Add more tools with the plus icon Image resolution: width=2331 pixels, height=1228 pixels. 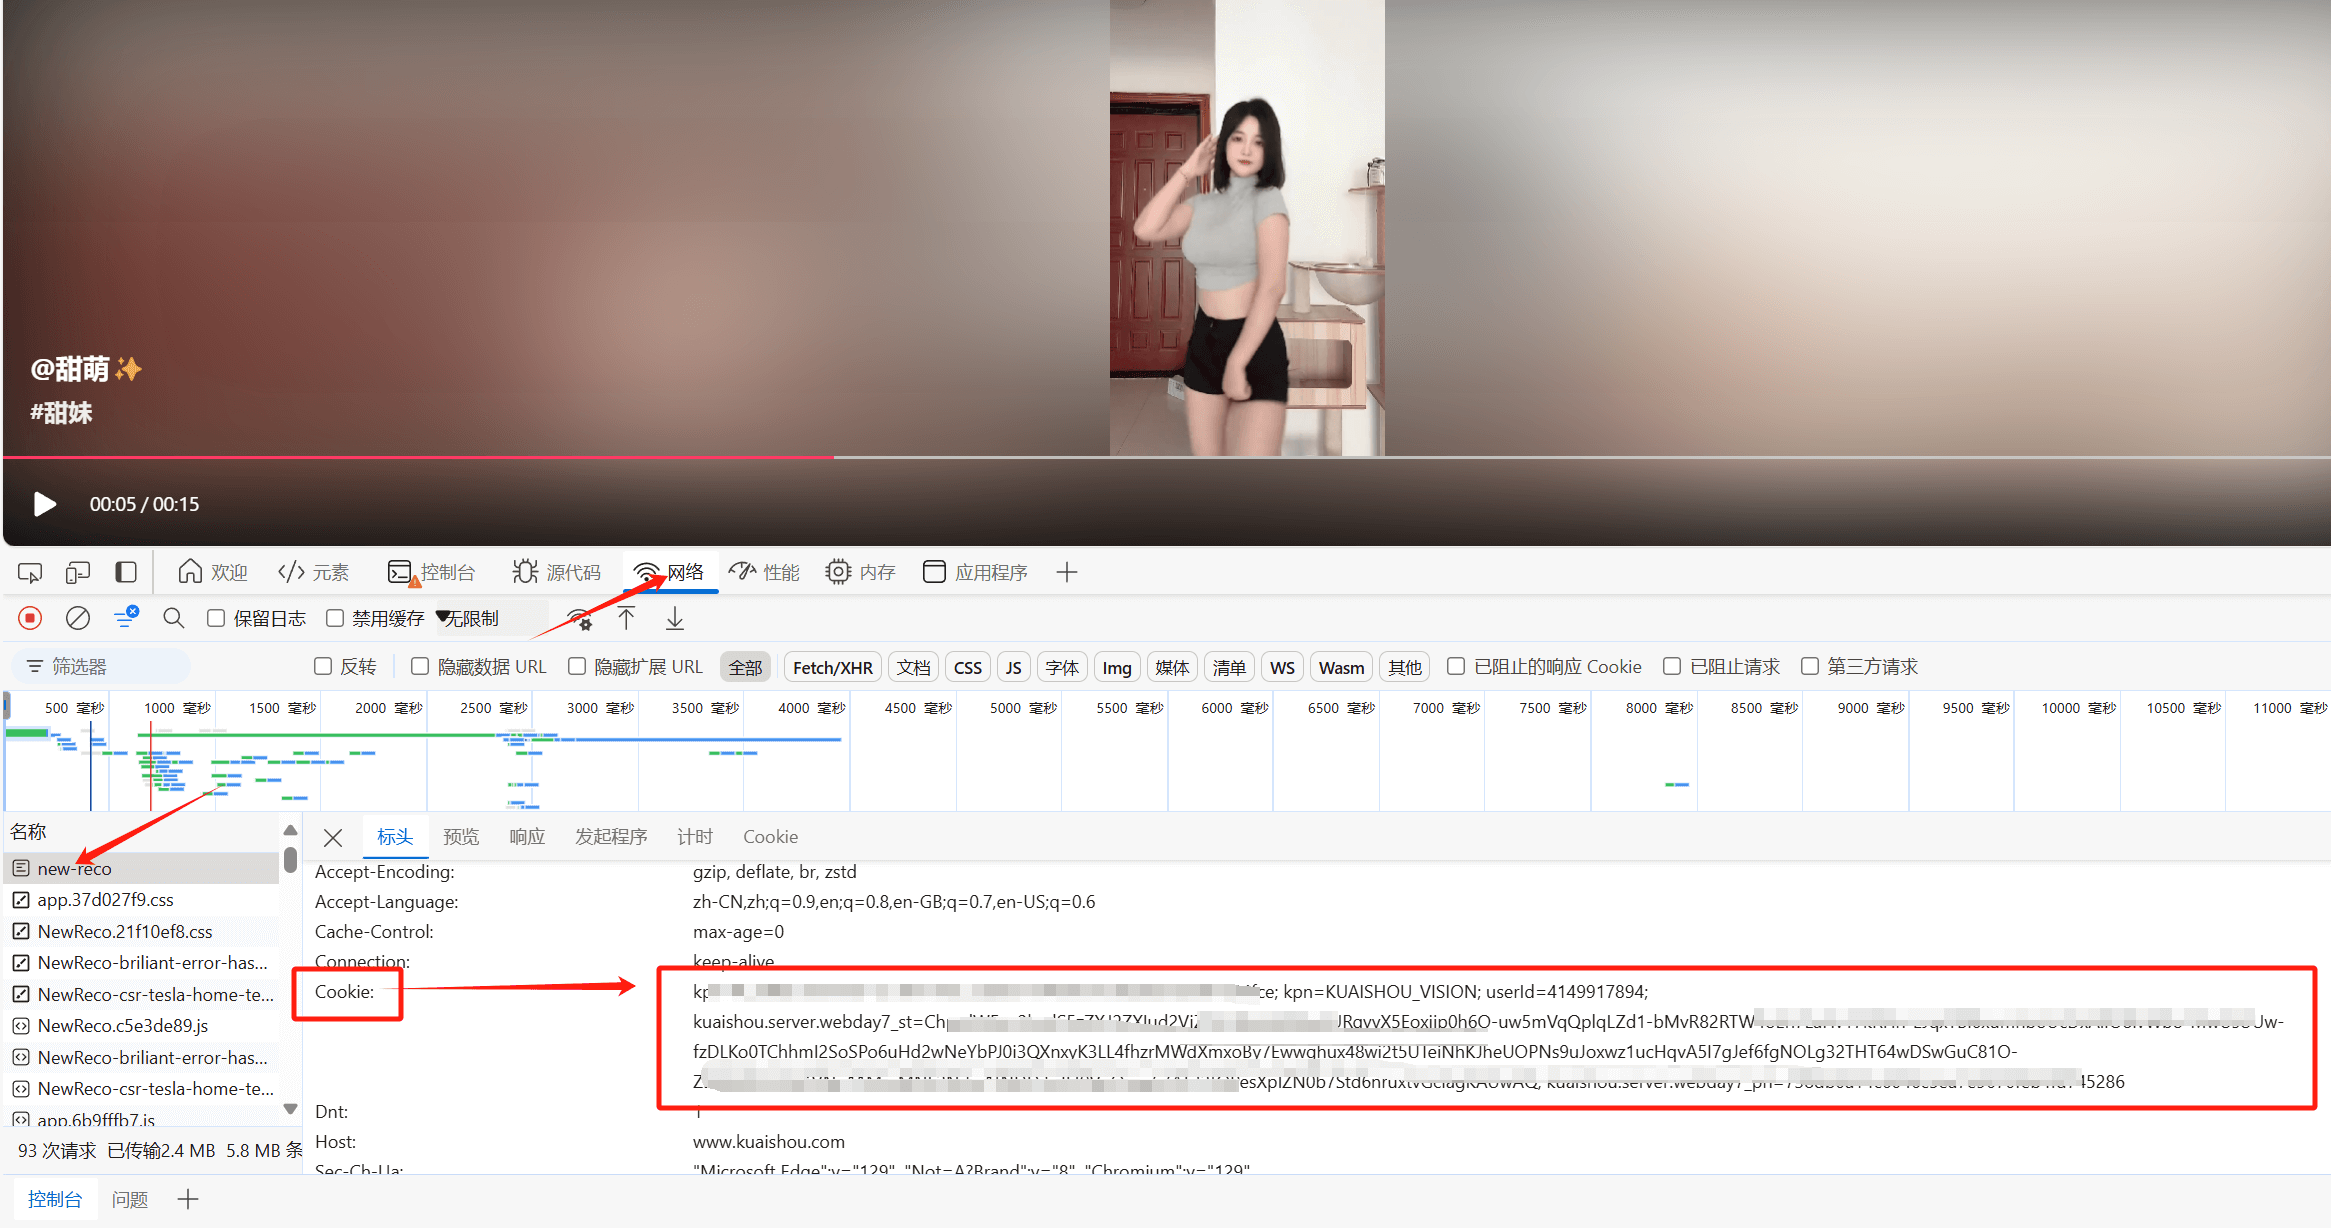point(1067,572)
